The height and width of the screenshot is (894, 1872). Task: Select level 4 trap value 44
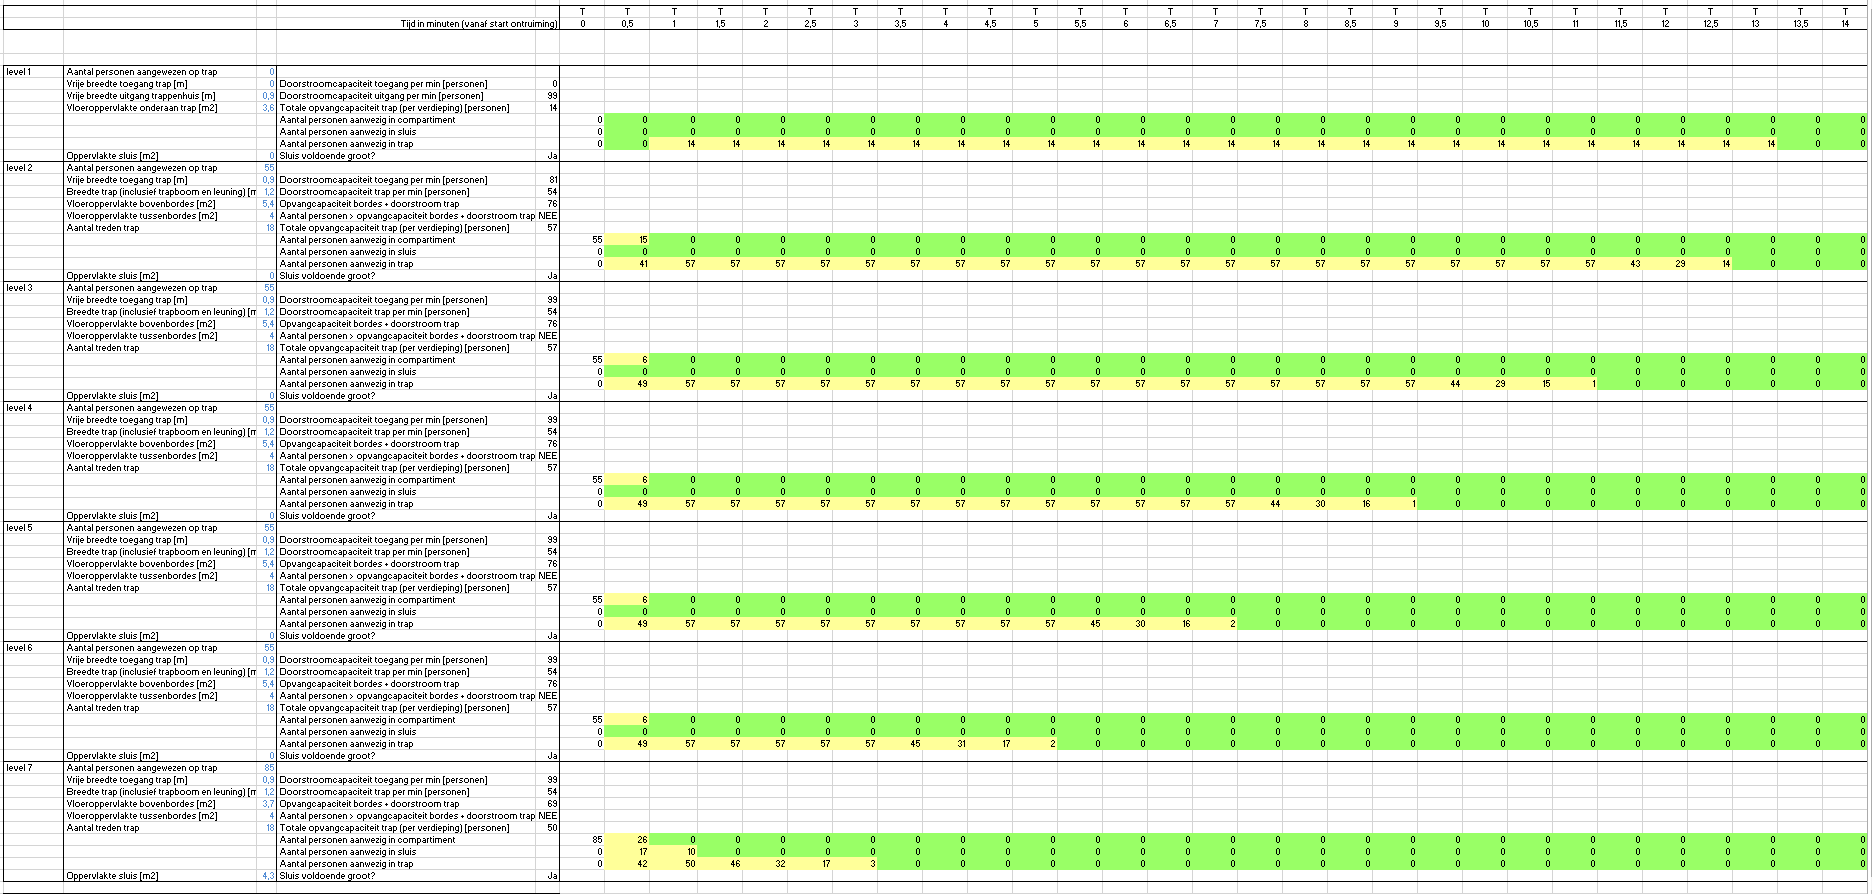[1275, 504]
